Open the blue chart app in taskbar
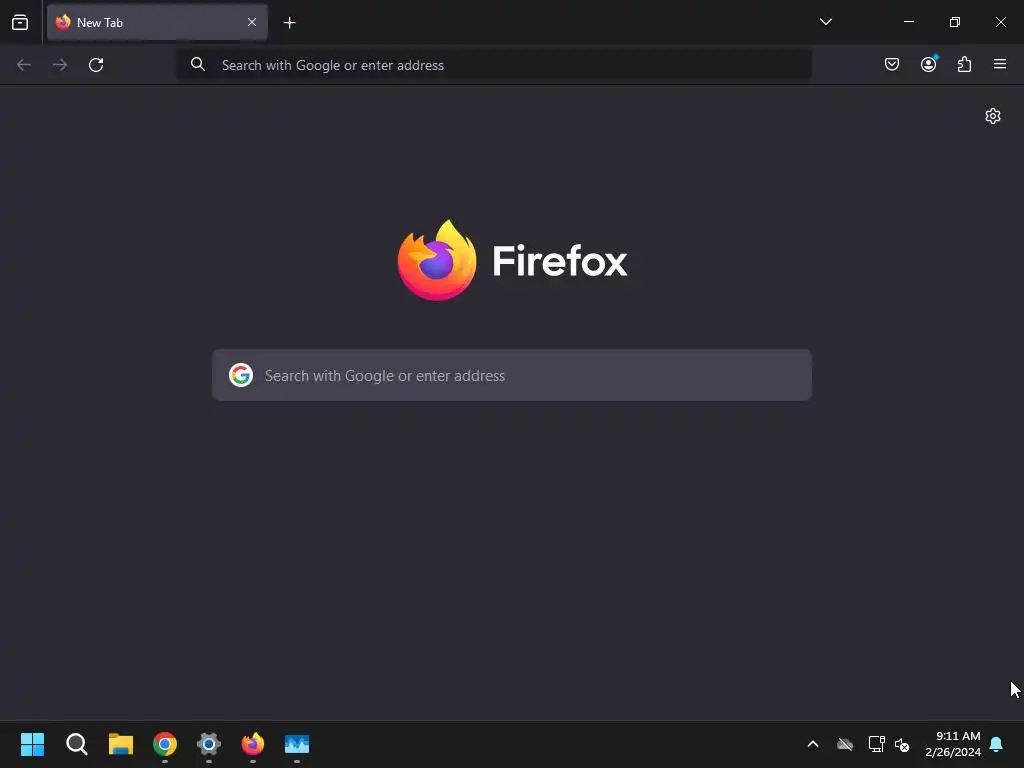The image size is (1024, 768). click(x=297, y=744)
